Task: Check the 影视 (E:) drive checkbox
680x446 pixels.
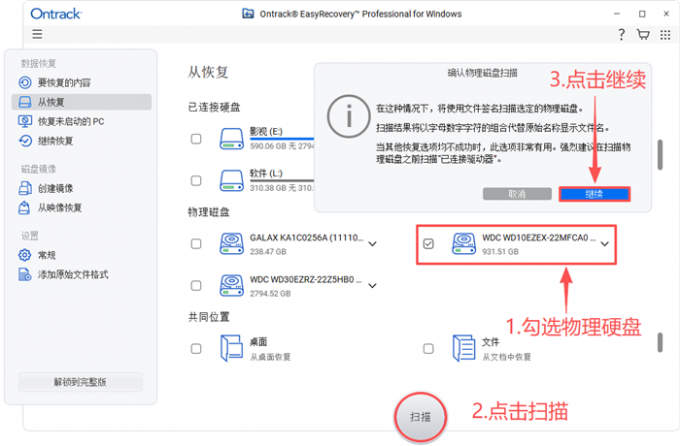Action: tap(196, 139)
